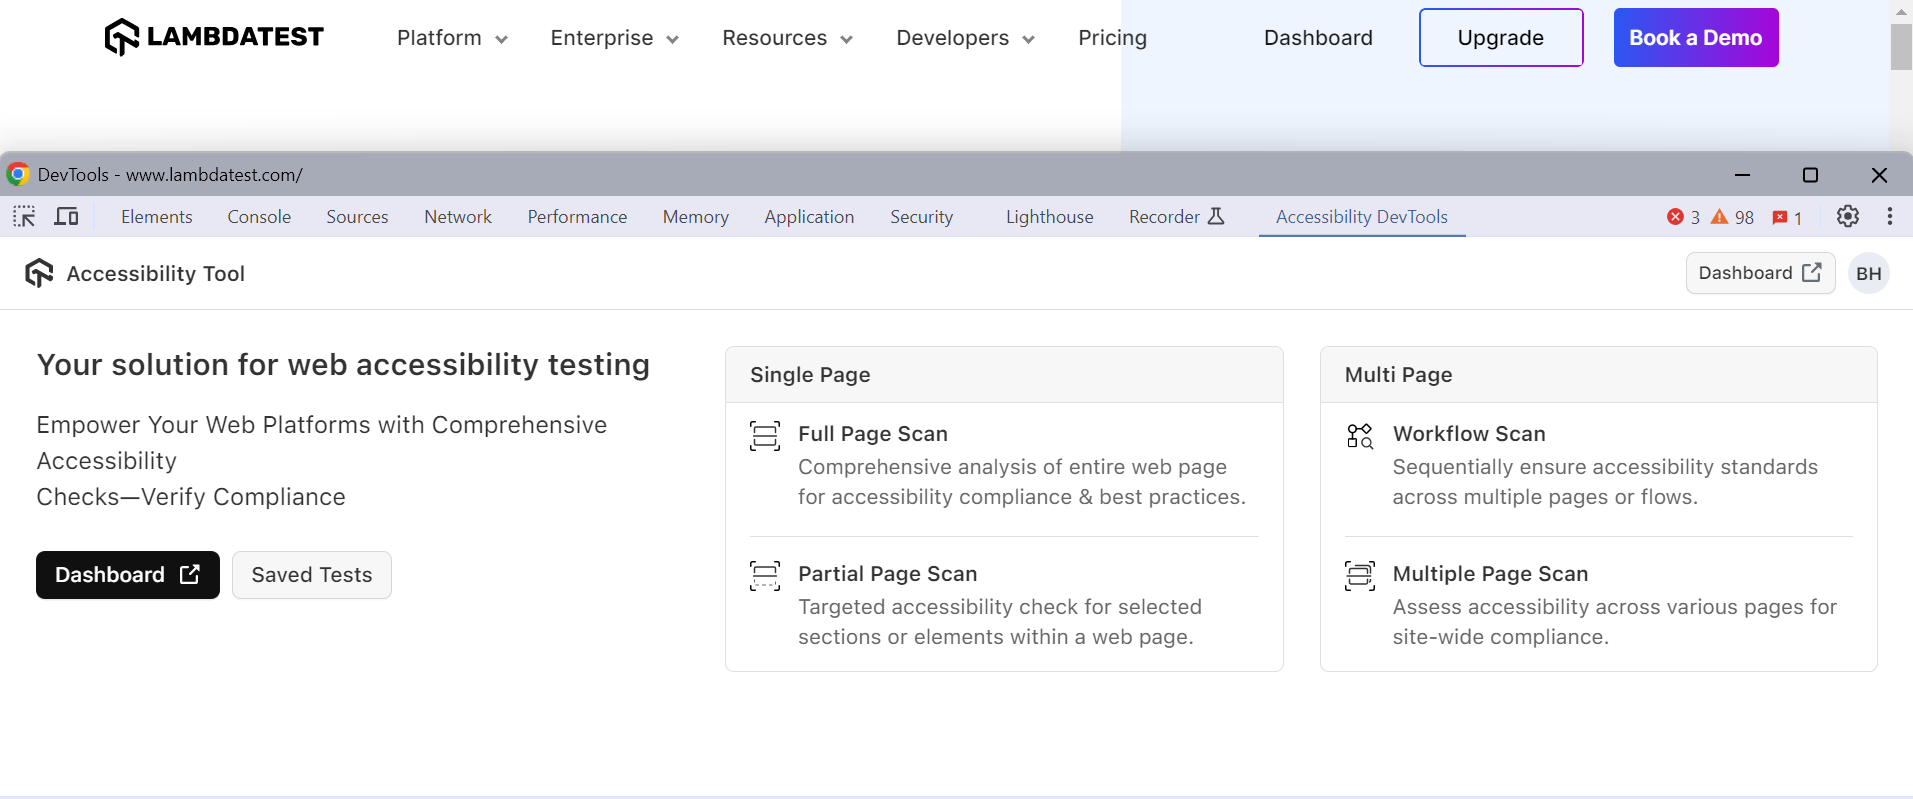Switch to the Memory tab
The width and height of the screenshot is (1913, 799).
click(695, 217)
